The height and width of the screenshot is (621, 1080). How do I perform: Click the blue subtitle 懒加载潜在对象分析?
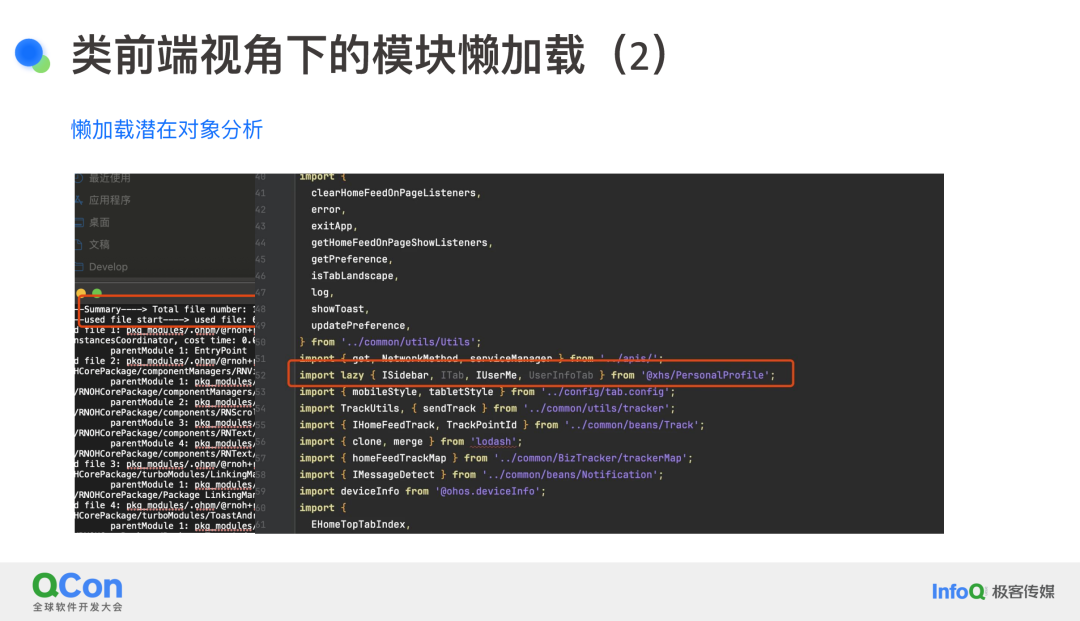click(x=167, y=129)
